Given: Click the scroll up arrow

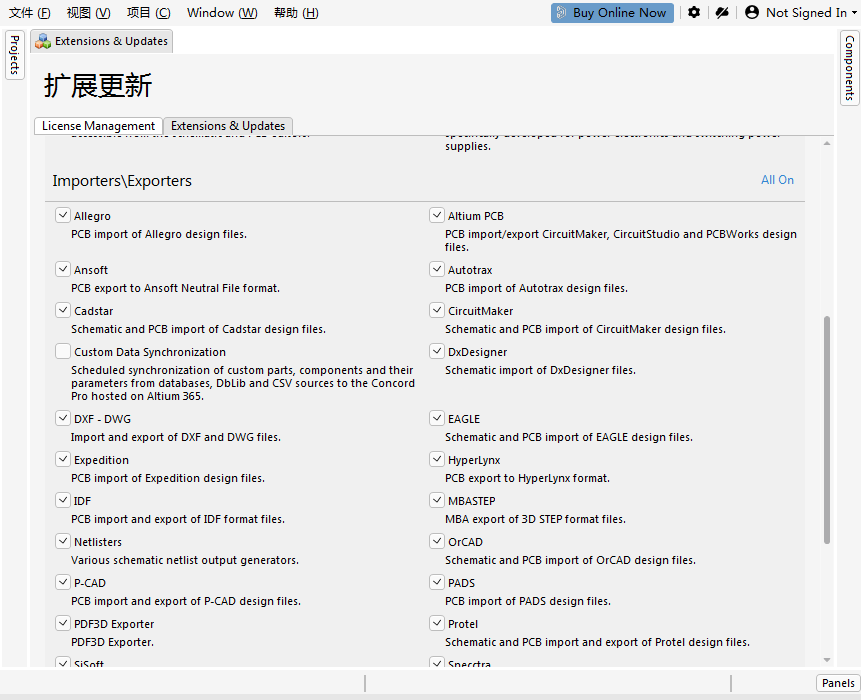Looking at the screenshot, I should (827, 144).
